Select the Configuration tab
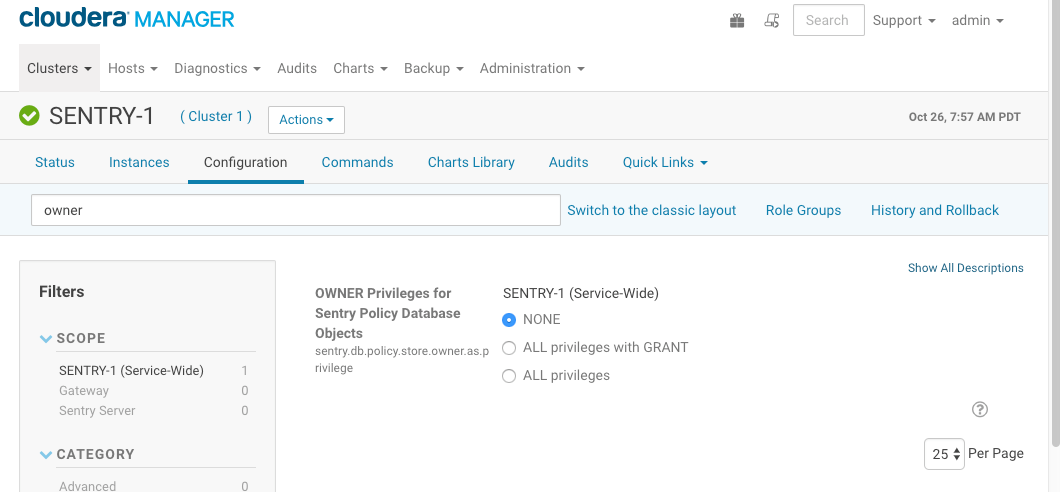Image resolution: width=1060 pixels, height=492 pixels. (x=245, y=162)
